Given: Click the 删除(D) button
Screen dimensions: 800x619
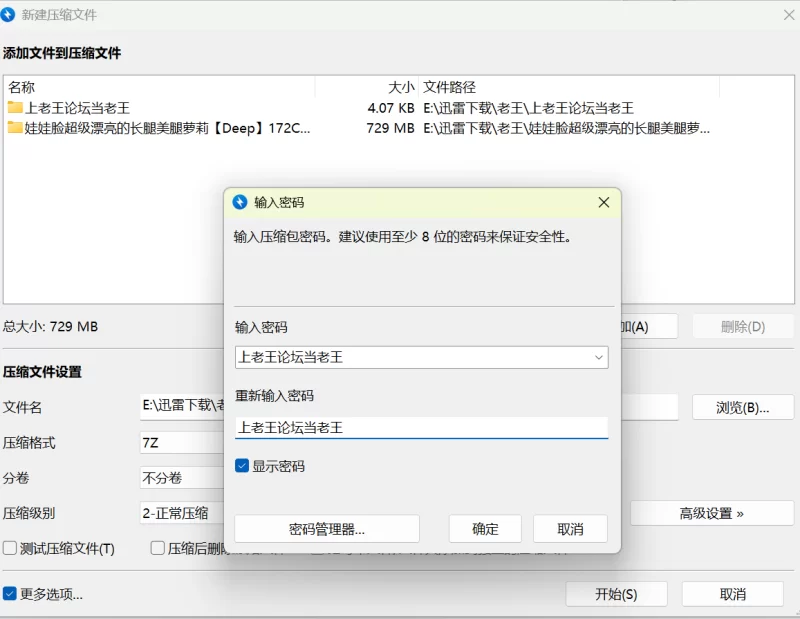Looking at the screenshot, I should coord(743,327).
